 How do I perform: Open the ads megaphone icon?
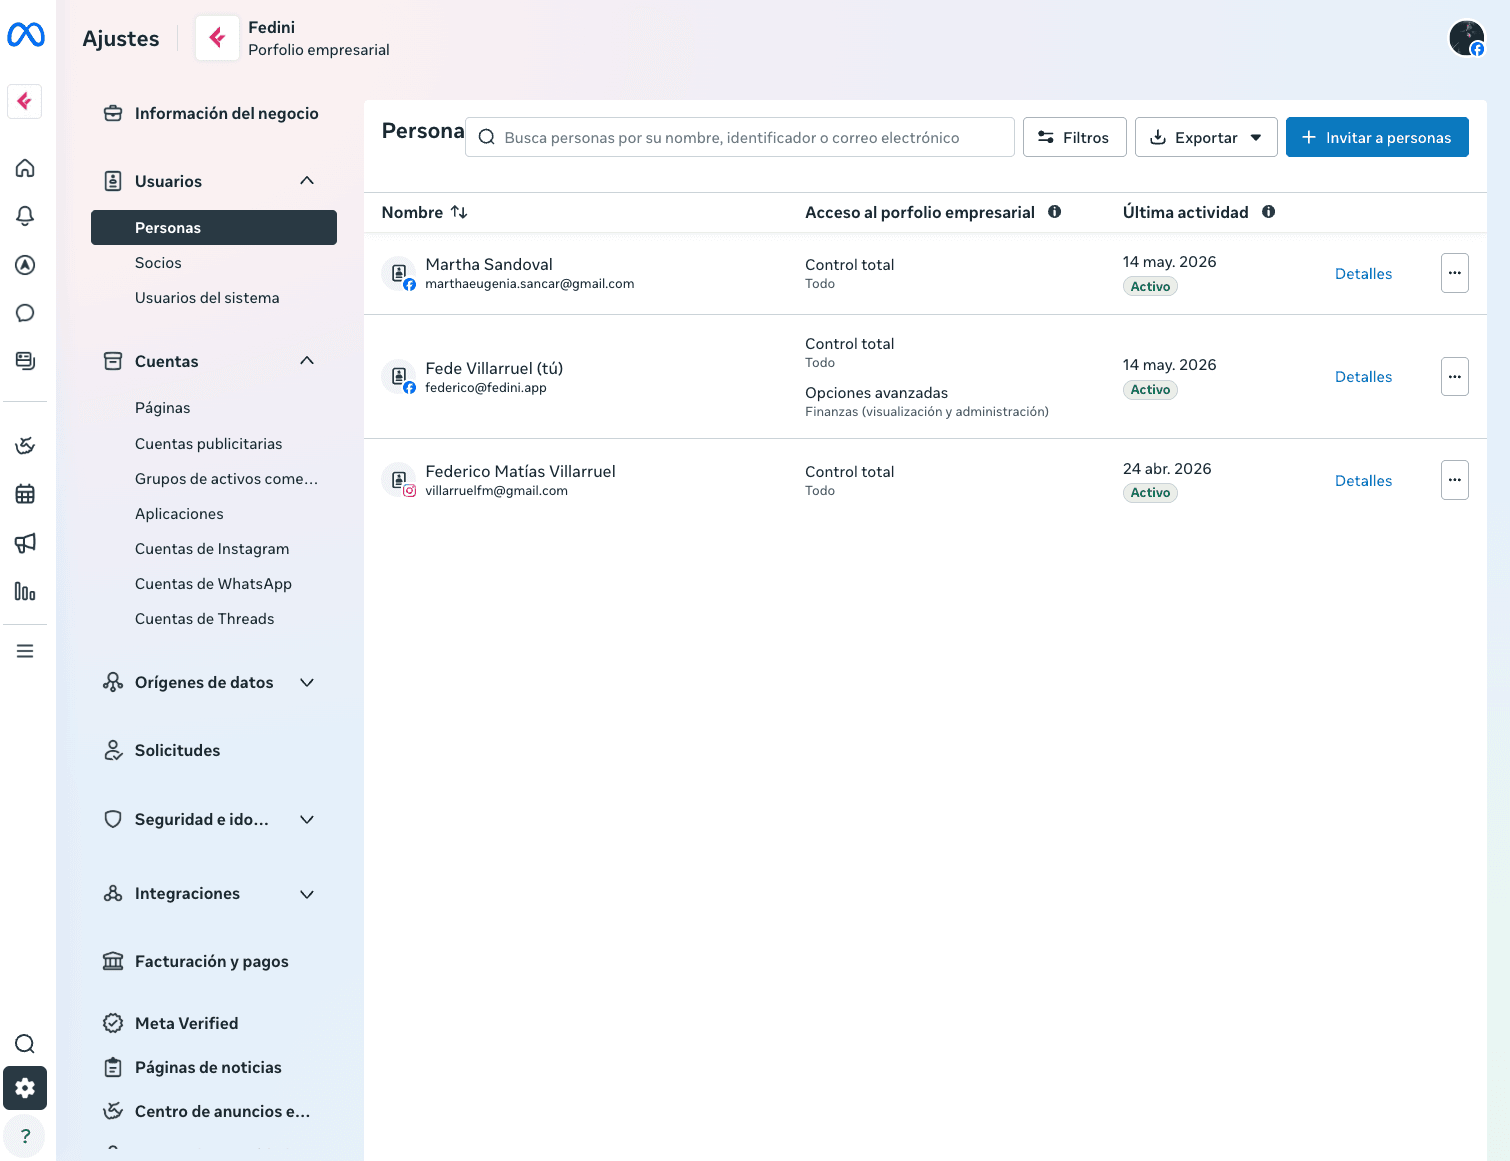coord(25,543)
